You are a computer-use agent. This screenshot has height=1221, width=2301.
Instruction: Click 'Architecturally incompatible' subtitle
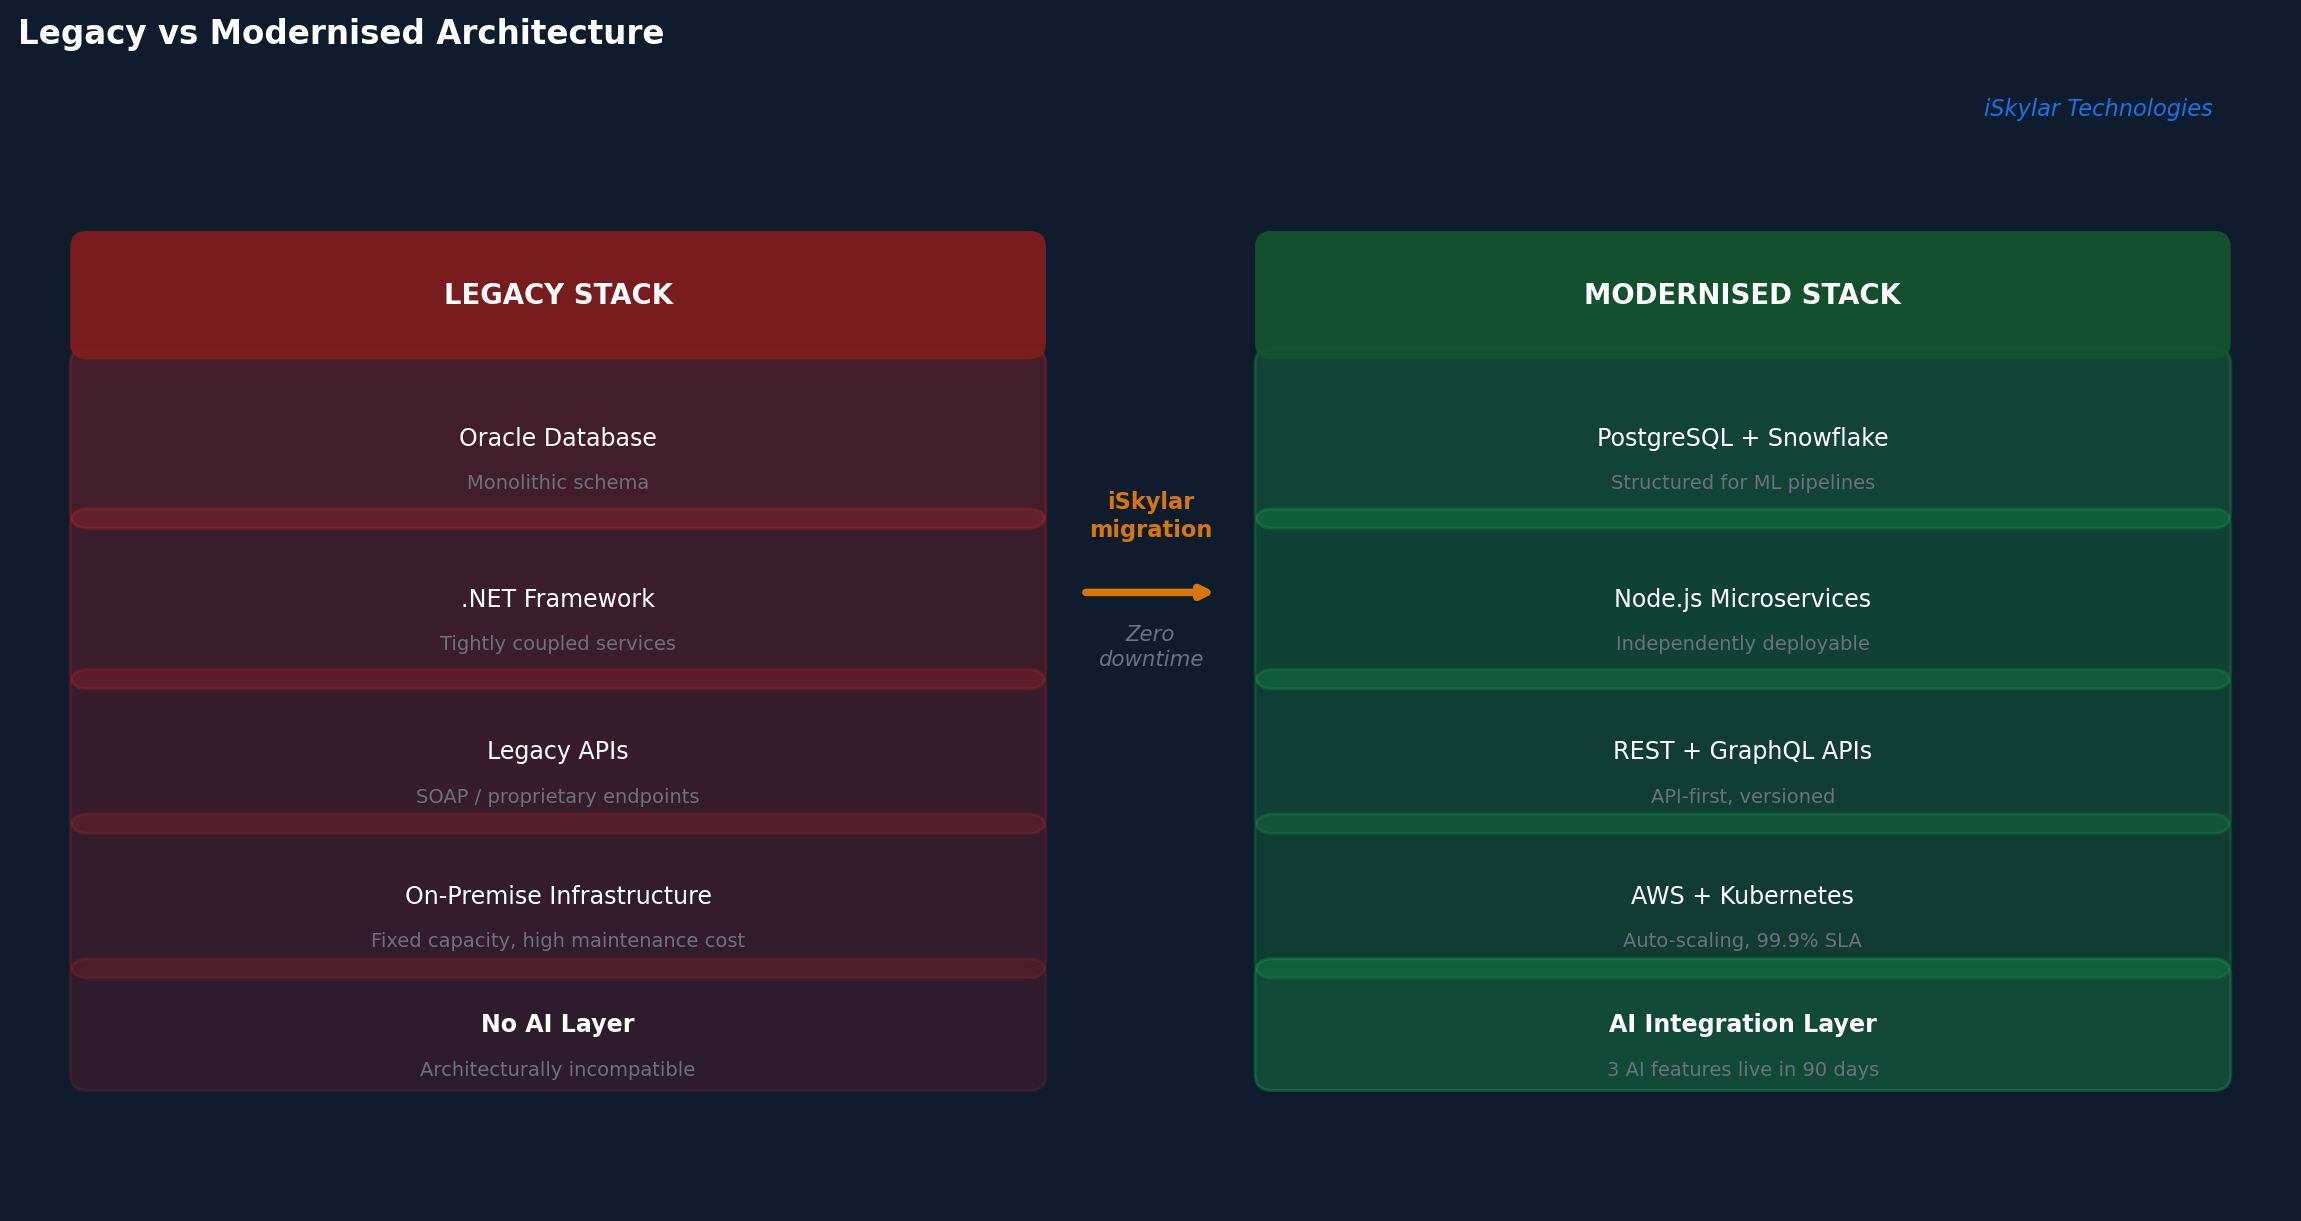558,1070
